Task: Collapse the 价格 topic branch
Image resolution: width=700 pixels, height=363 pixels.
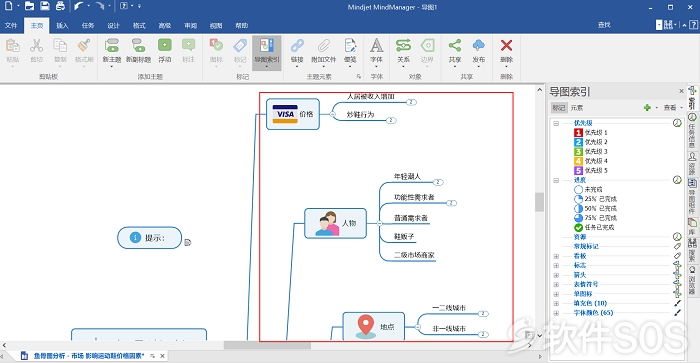Action: [333, 114]
